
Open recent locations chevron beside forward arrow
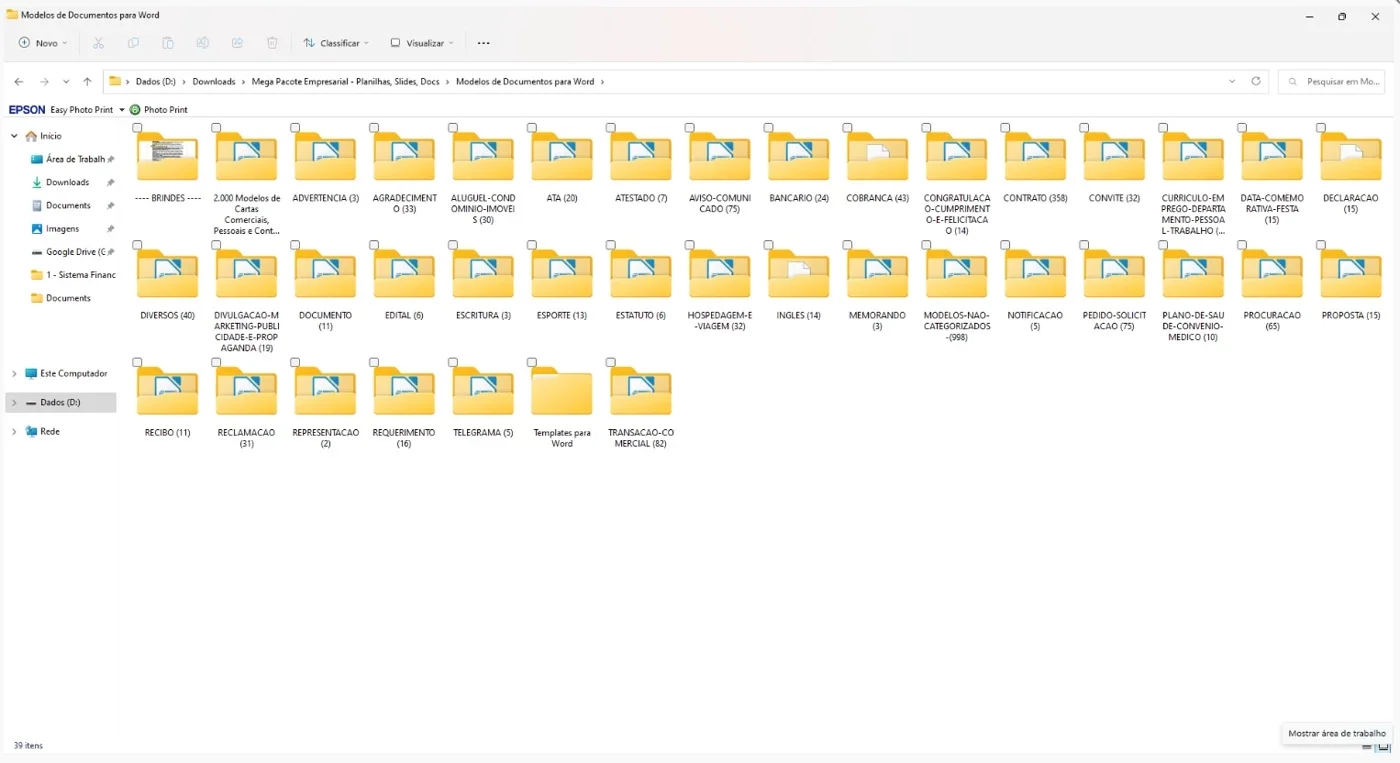coord(66,82)
